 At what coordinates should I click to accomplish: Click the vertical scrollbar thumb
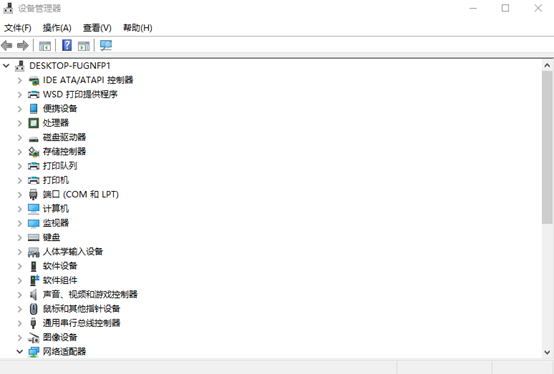tap(547, 147)
